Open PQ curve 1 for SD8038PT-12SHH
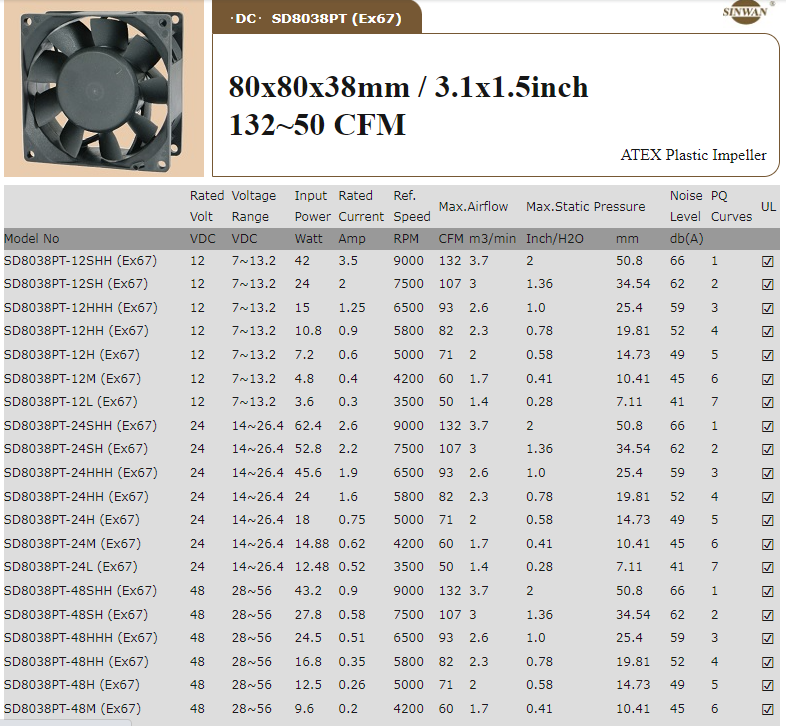 click(714, 261)
